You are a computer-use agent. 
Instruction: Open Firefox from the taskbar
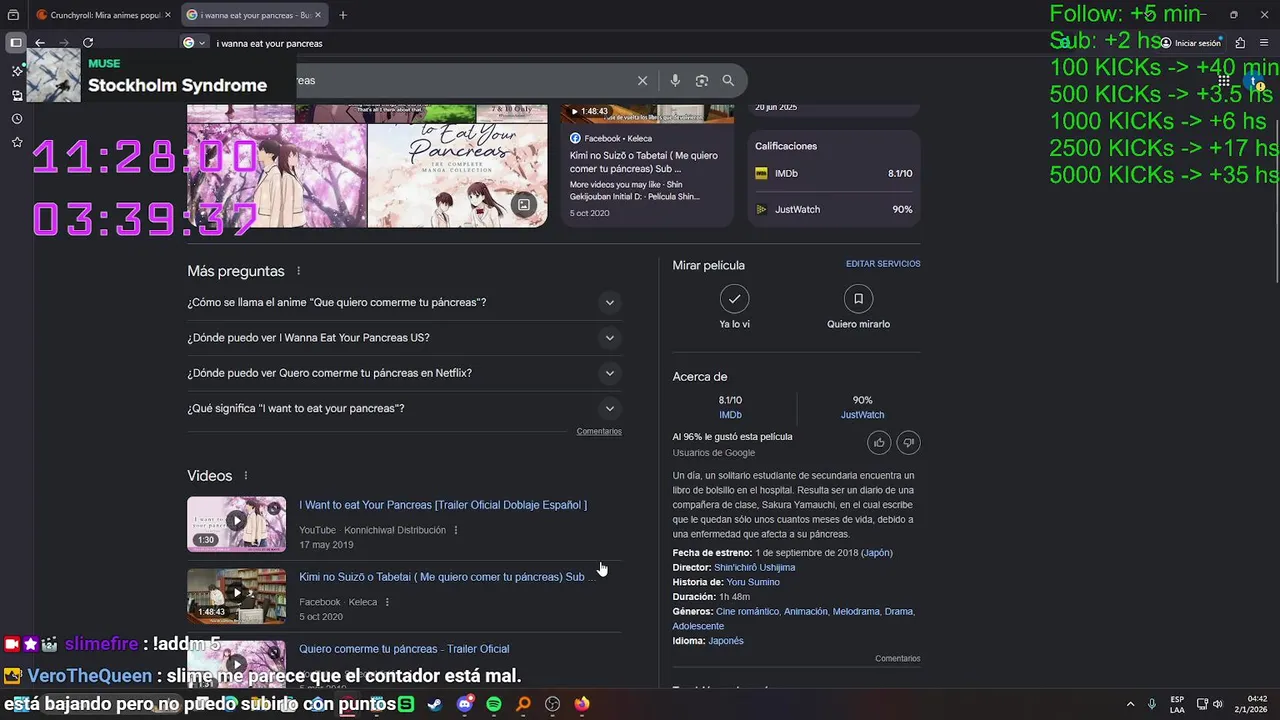click(x=582, y=704)
